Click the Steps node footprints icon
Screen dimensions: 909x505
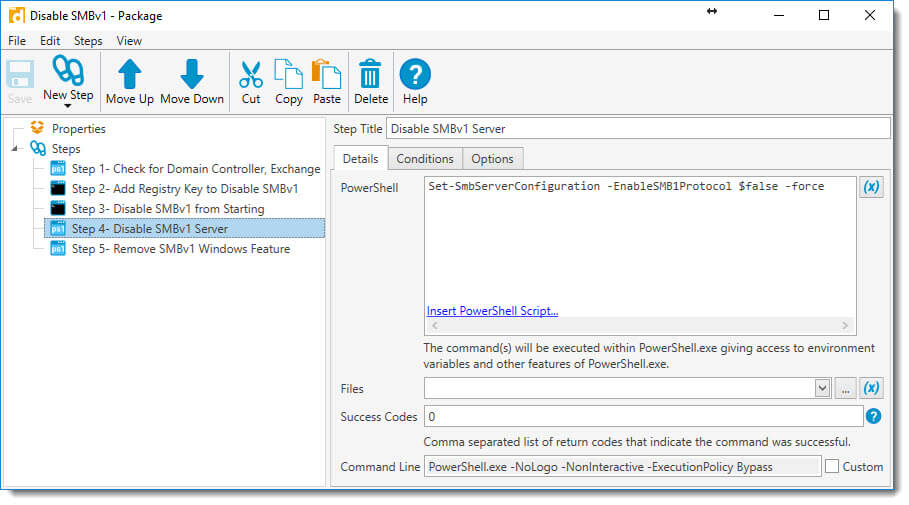click(x=38, y=148)
